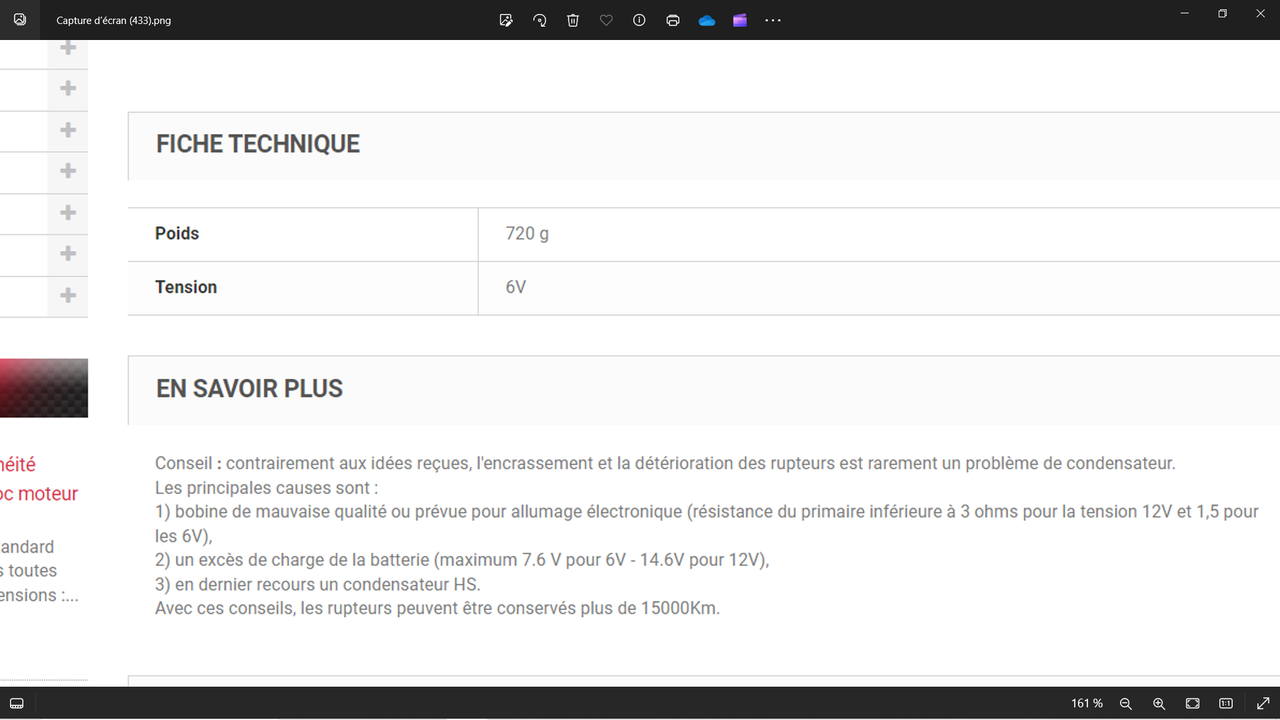The width and height of the screenshot is (1280, 720).
Task: Open the file info panel icon
Action: coord(639,20)
